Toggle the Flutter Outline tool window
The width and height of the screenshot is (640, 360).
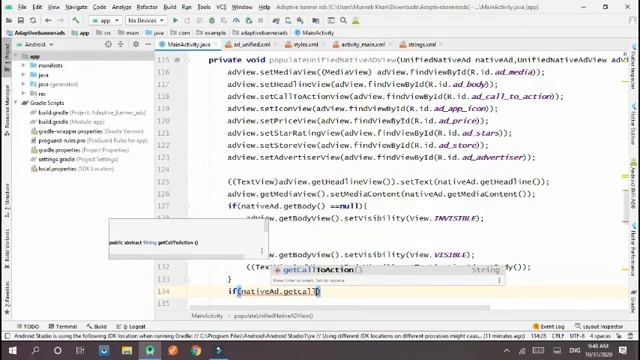(633, 124)
